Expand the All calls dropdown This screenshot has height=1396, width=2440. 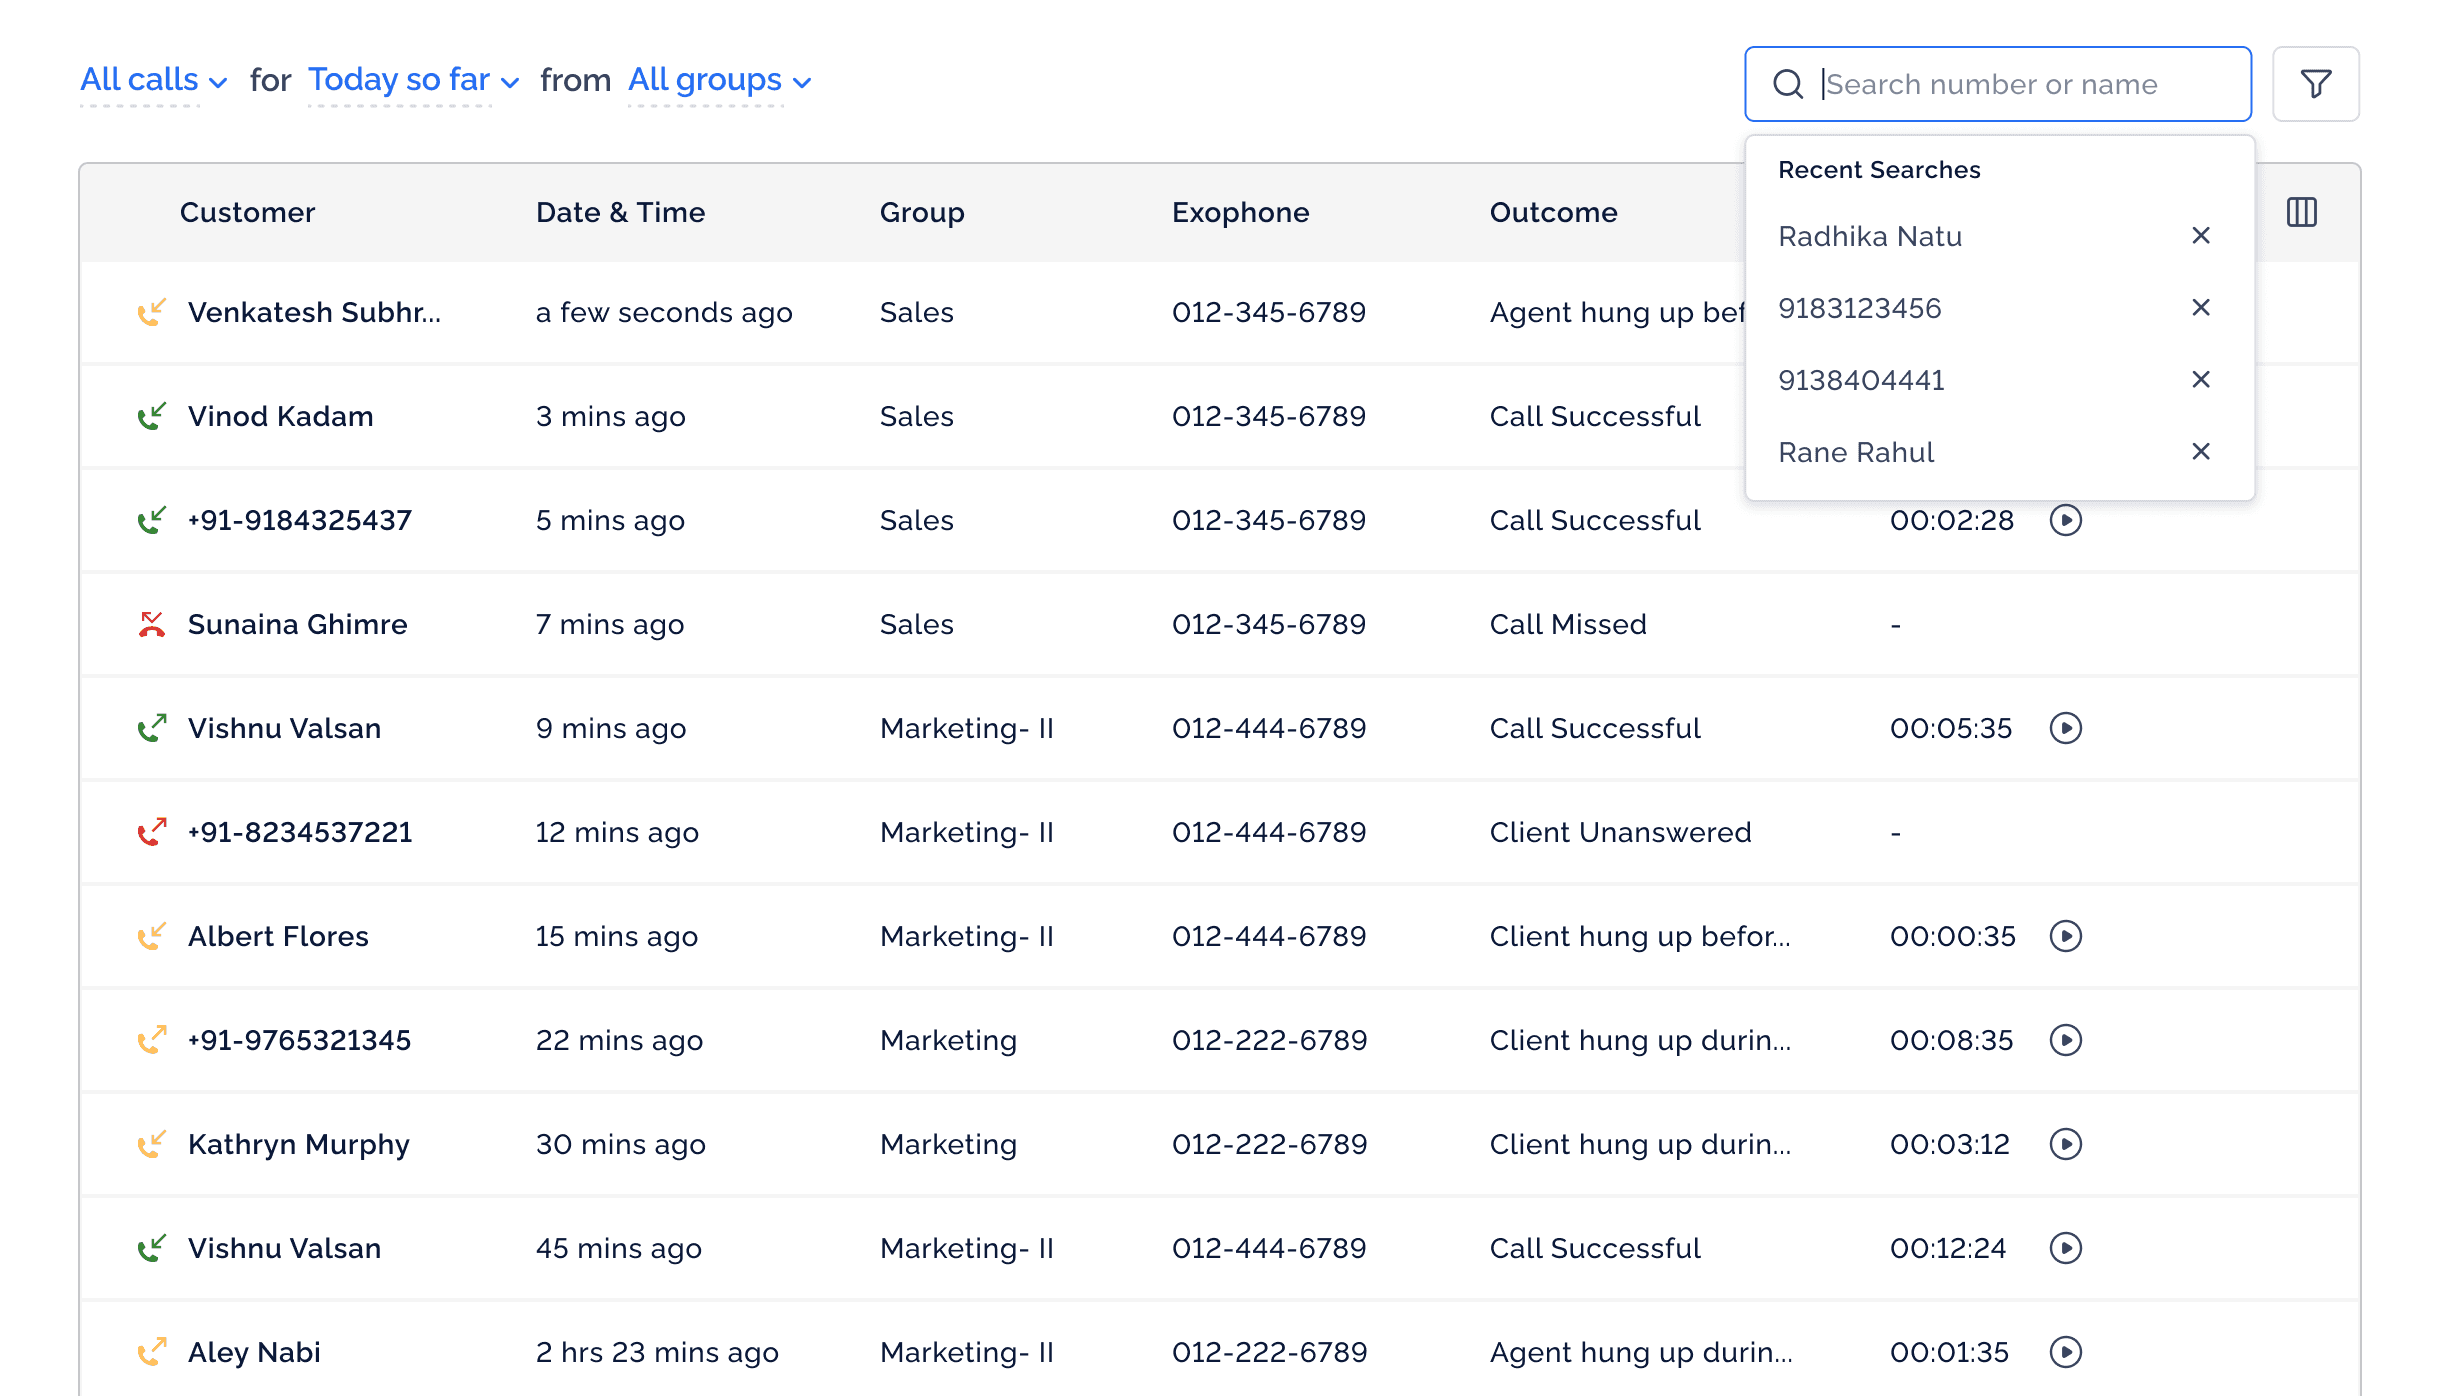[153, 80]
